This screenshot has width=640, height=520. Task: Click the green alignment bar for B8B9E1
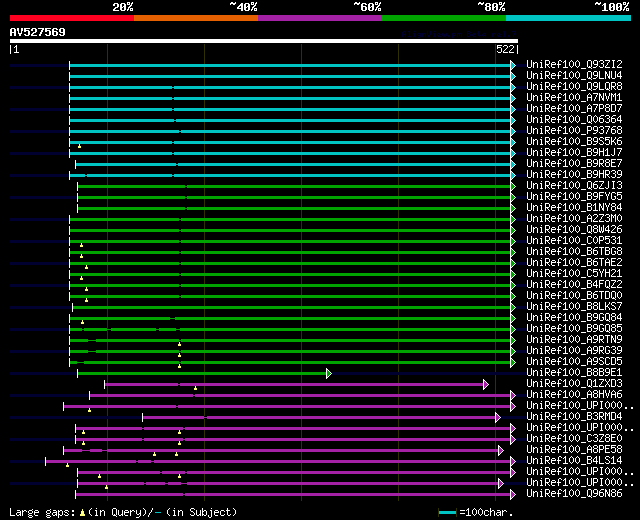point(202,373)
